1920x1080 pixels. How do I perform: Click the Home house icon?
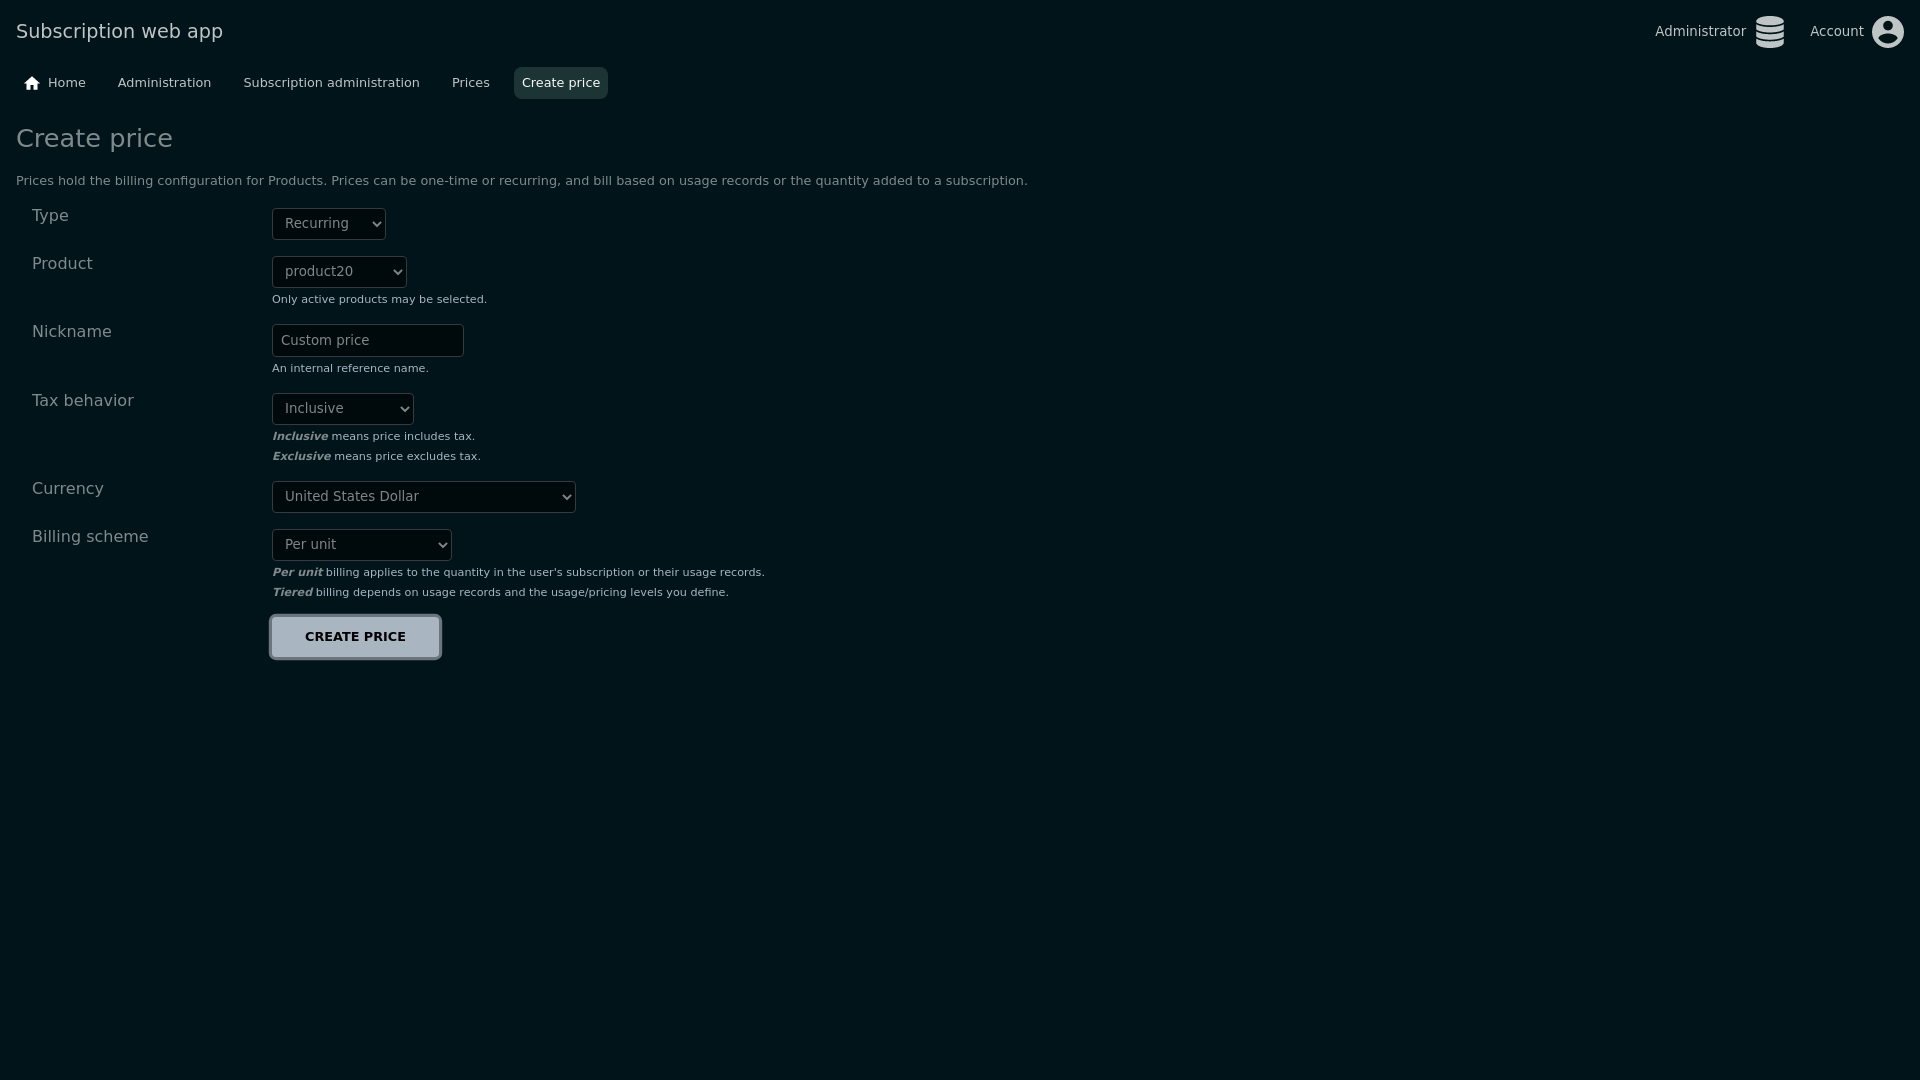(32, 83)
